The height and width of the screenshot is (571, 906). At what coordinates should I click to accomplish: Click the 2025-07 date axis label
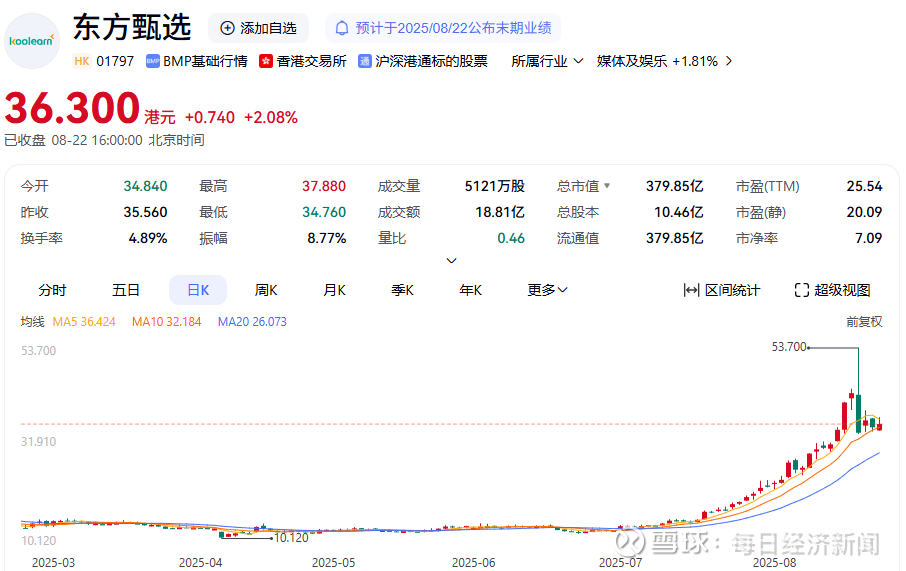[621, 563]
